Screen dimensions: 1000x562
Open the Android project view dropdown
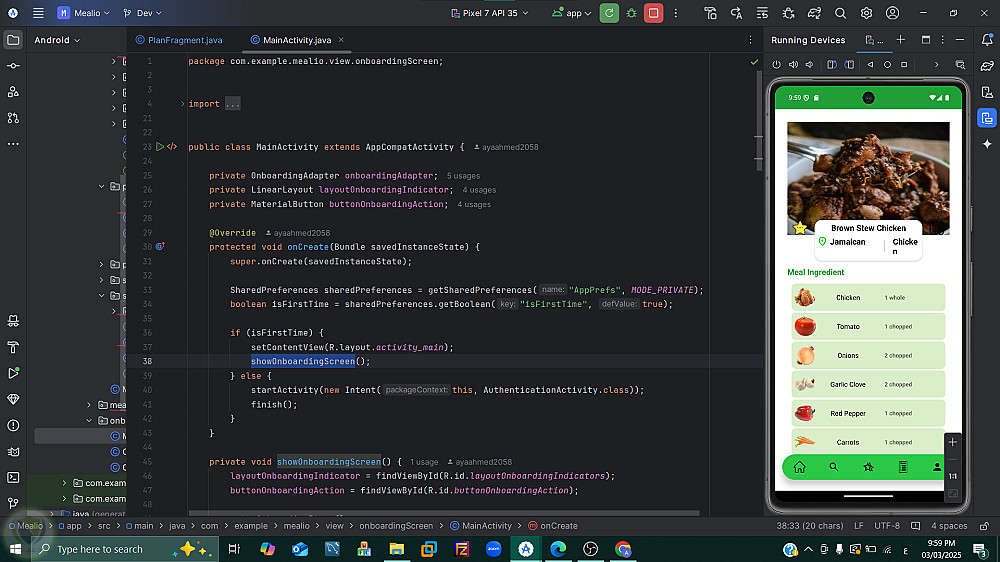coord(57,40)
